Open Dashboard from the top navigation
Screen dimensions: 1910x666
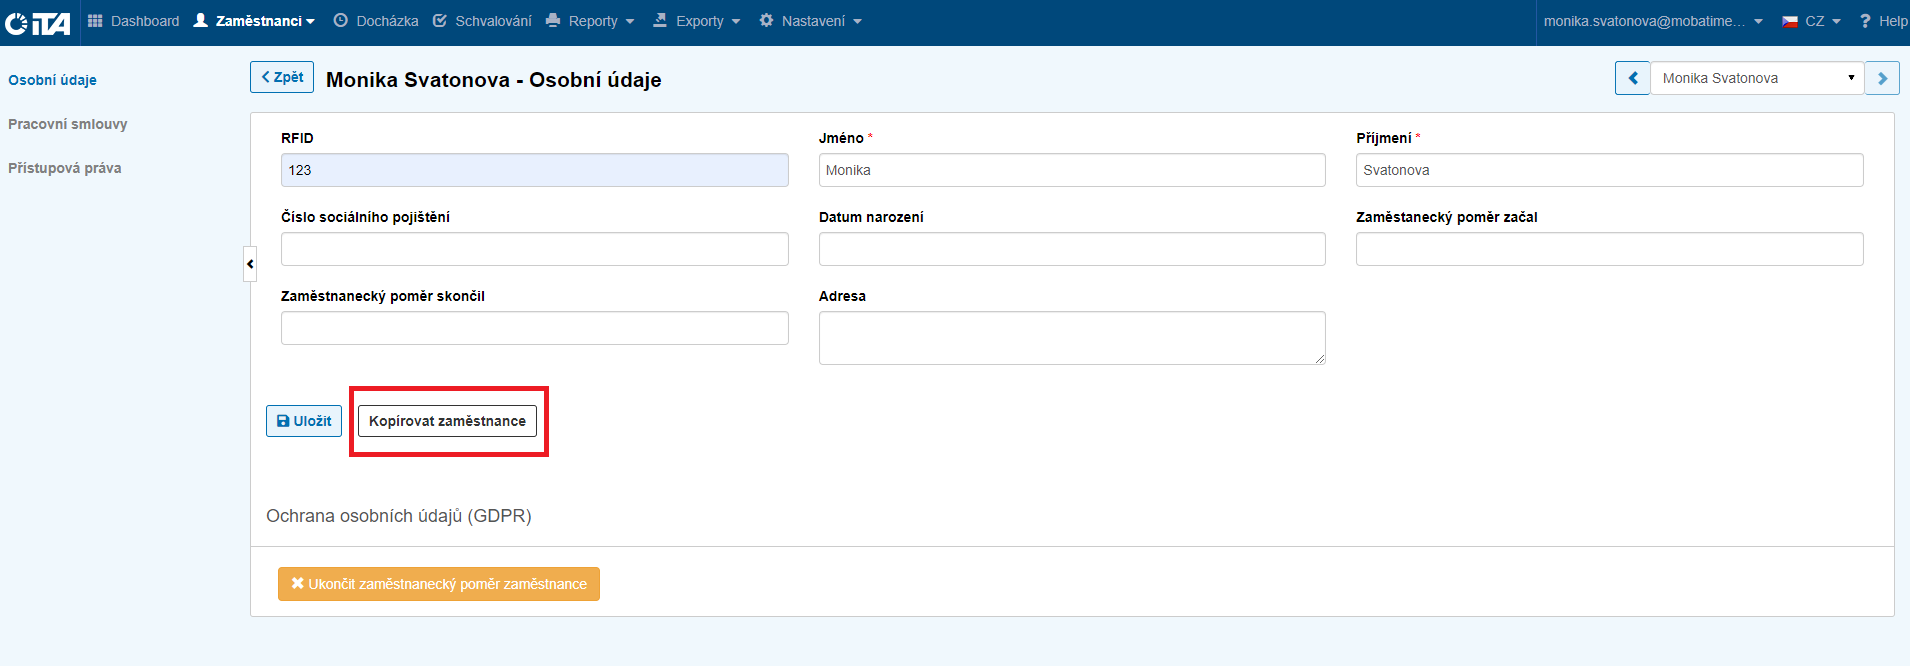(134, 21)
